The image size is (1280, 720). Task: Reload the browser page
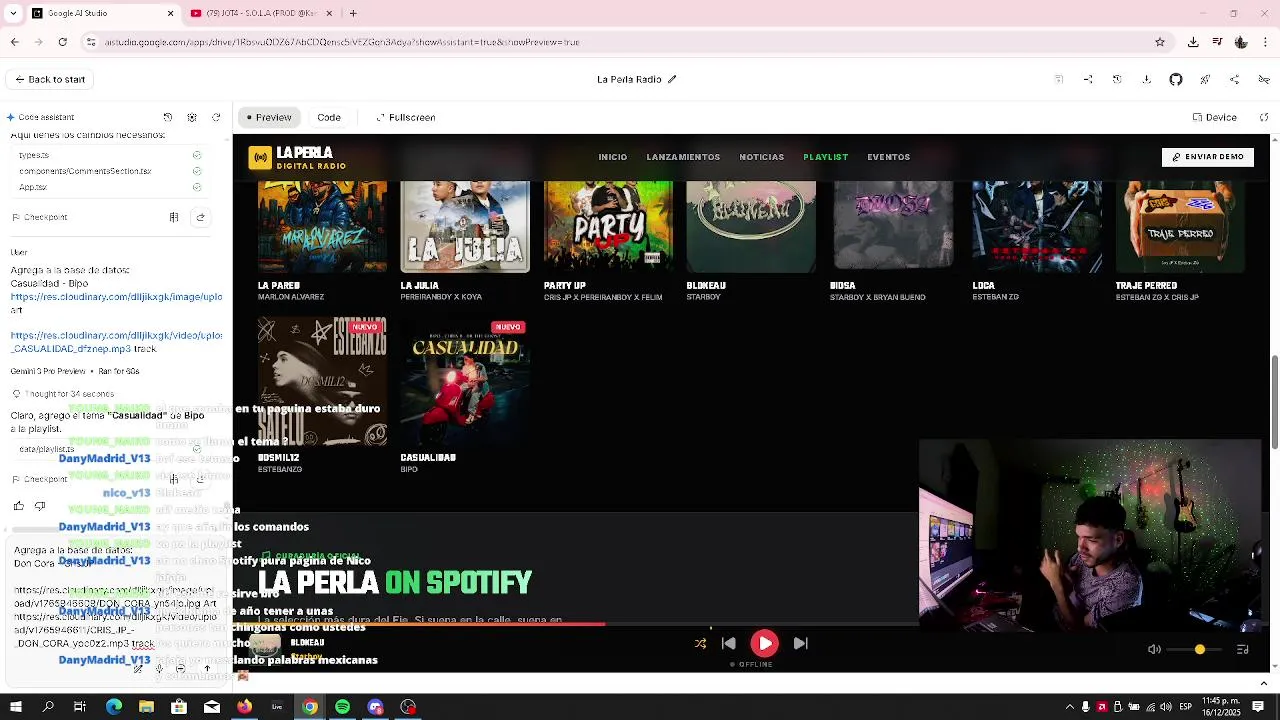[62, 42]
